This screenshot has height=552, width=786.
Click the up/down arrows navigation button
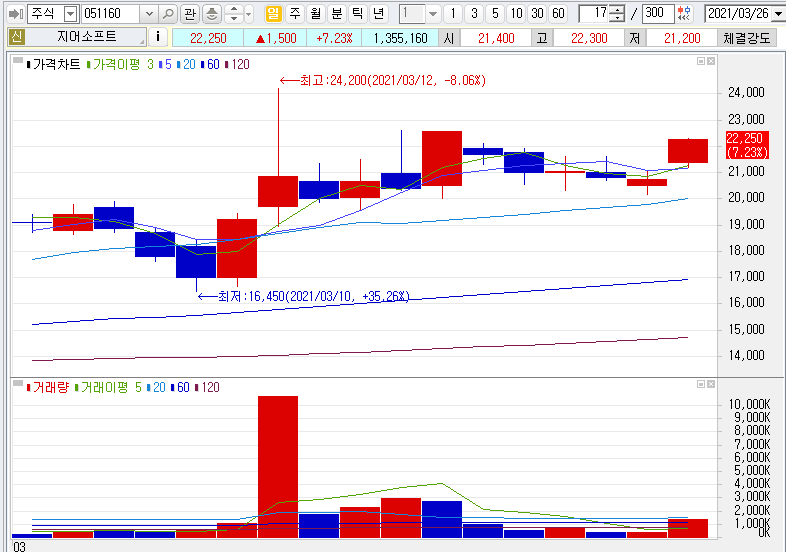click(234, 14)
